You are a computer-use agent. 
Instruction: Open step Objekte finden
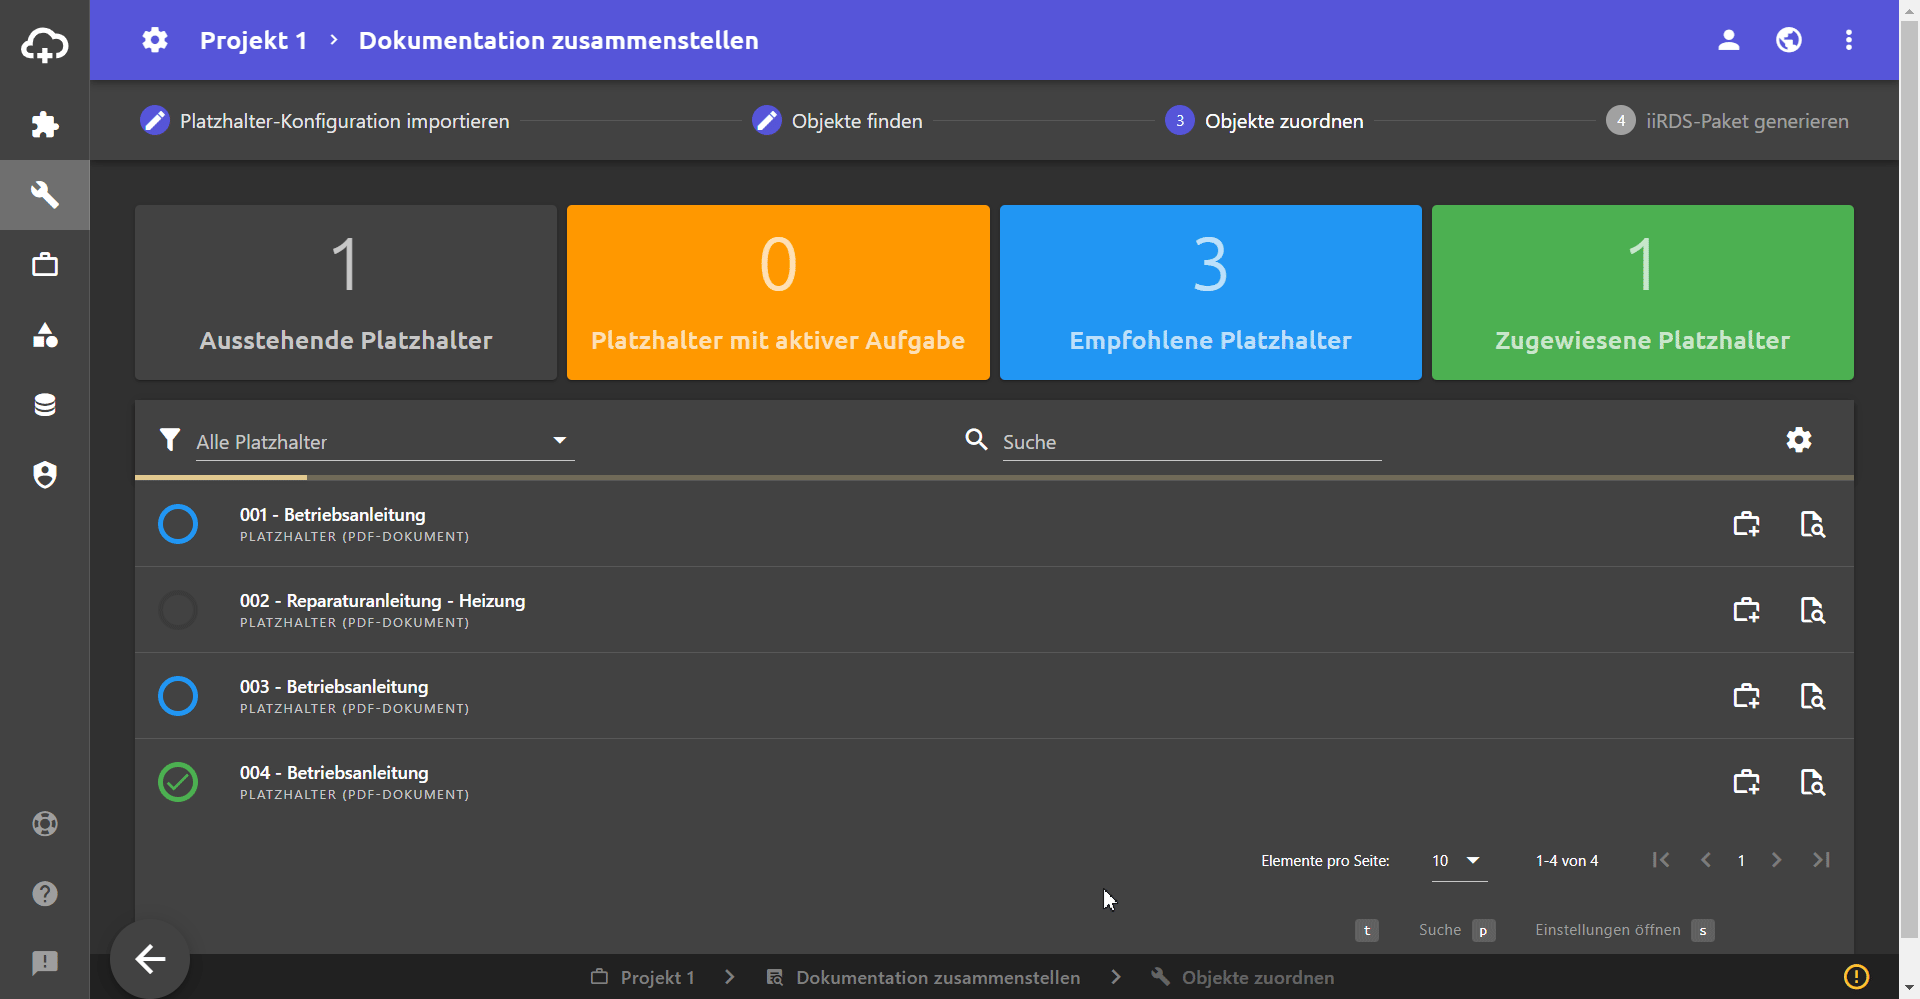[838, 121]
